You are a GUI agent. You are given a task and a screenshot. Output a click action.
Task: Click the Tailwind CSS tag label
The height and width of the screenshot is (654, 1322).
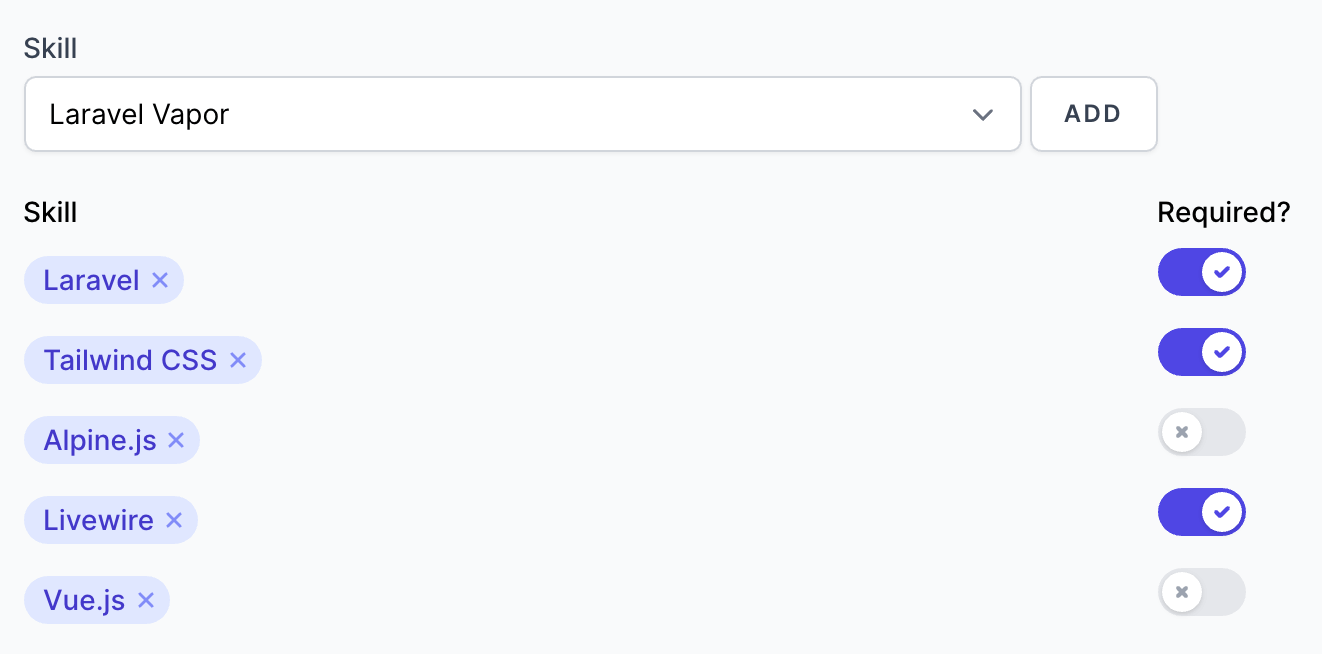130,360
